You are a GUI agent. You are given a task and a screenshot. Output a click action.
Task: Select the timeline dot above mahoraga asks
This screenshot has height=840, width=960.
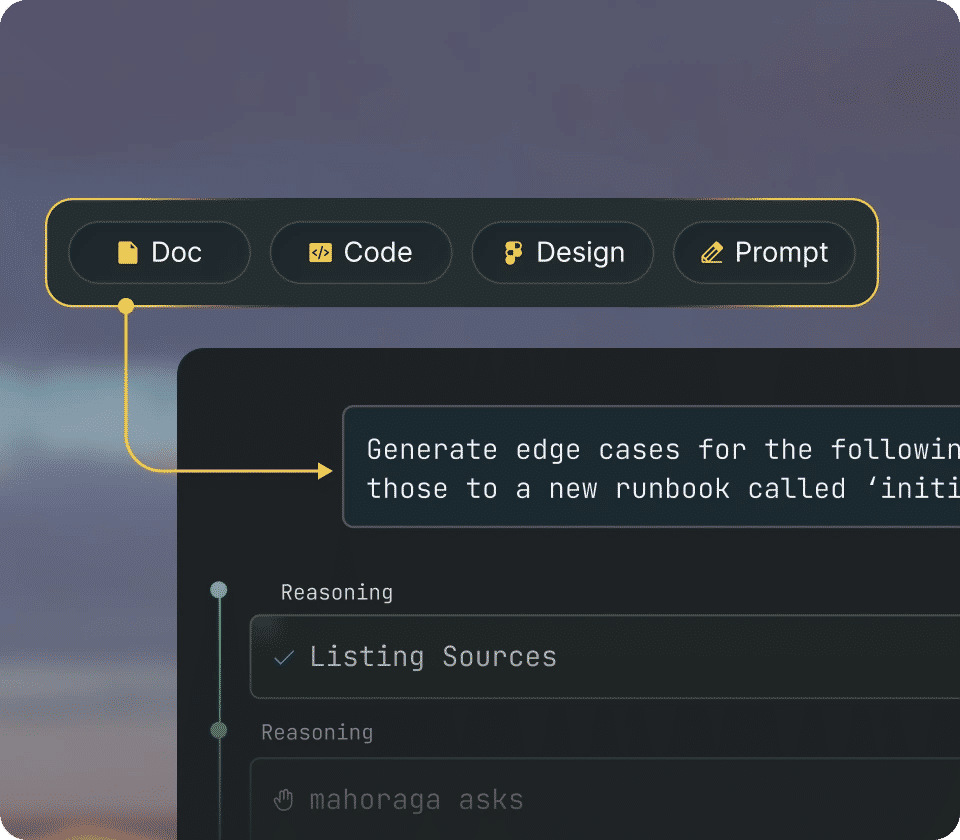click(x=219, y=730)
